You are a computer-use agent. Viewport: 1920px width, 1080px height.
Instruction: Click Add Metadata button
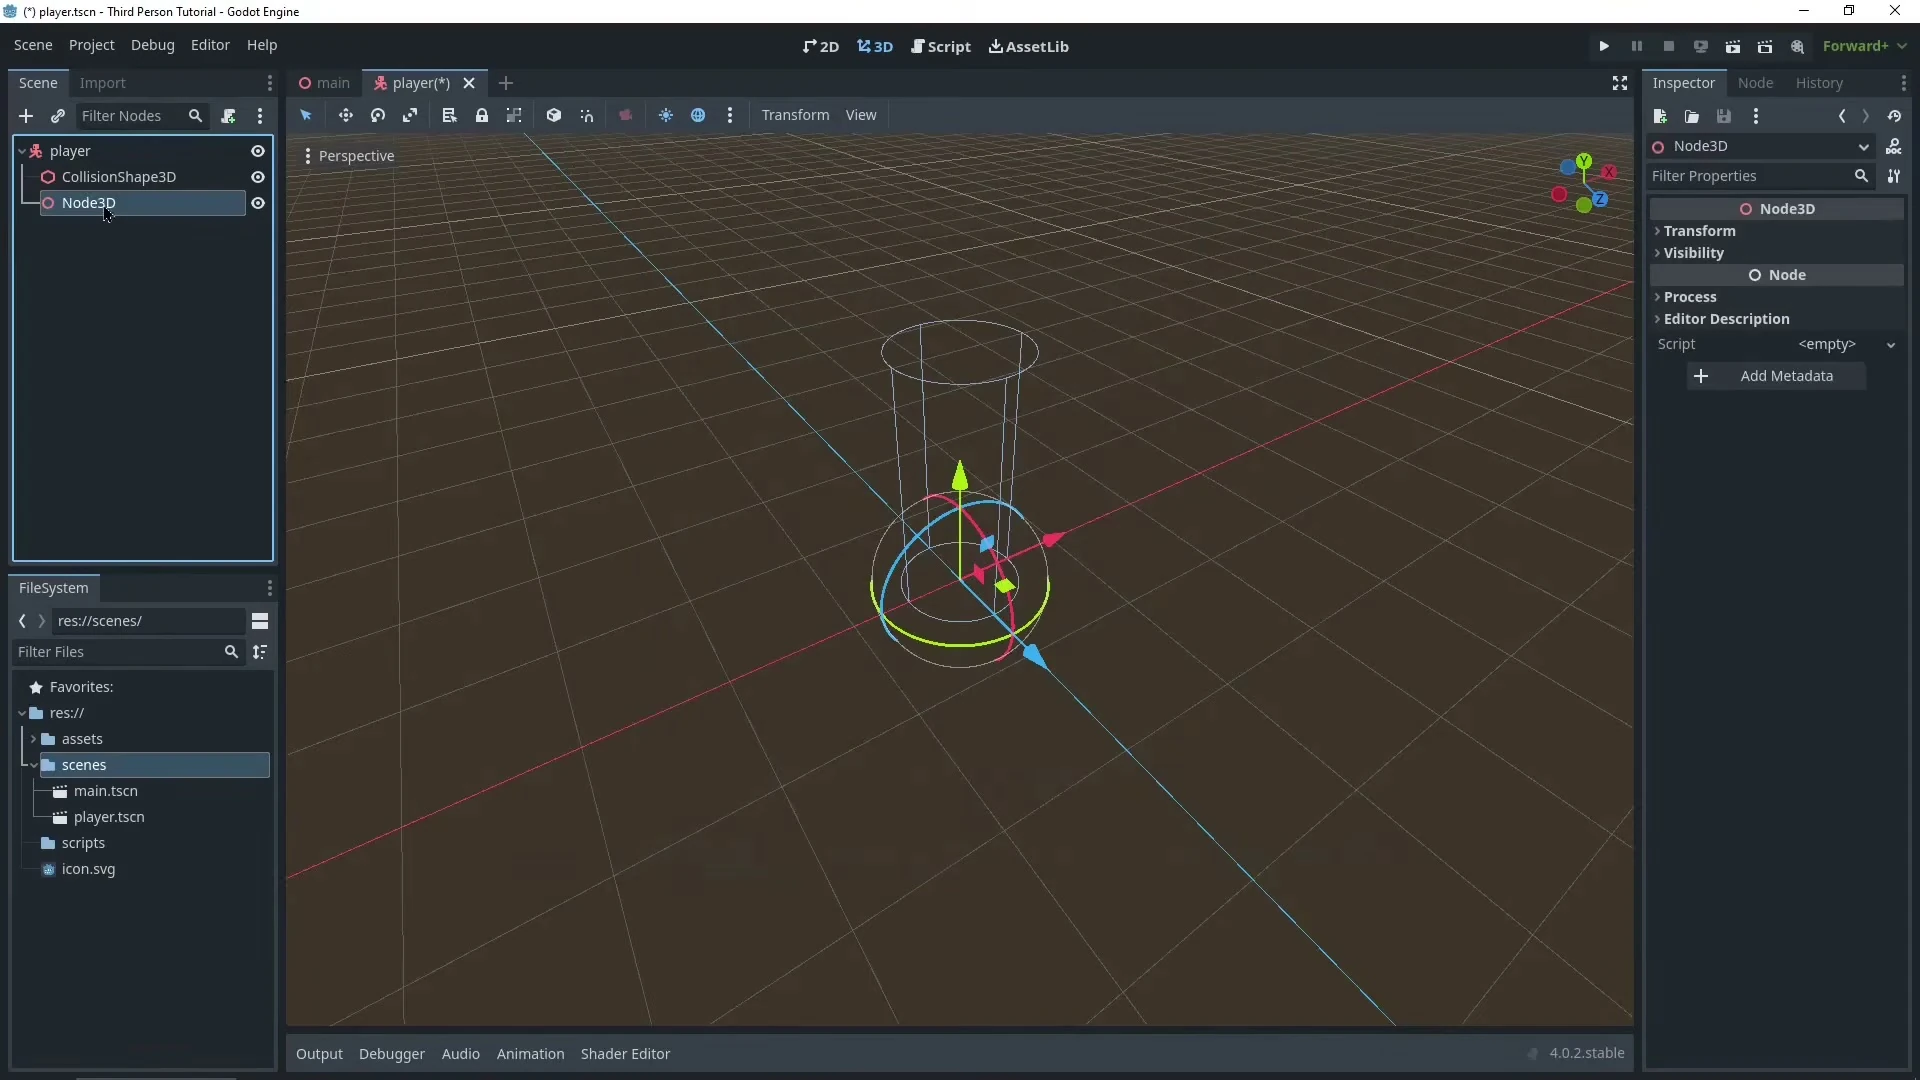coord(1777,376)
